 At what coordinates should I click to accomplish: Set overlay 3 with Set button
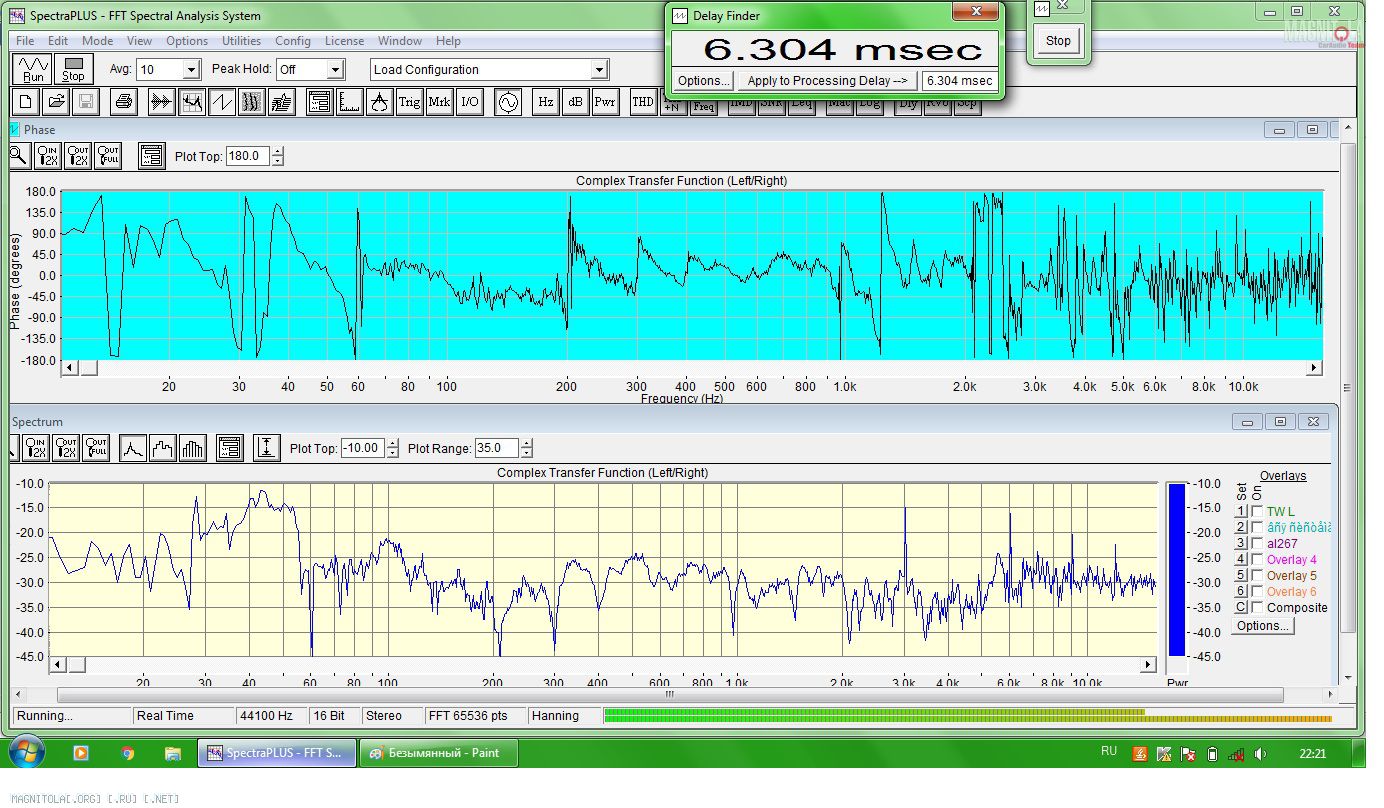(x=1241, y=543)
